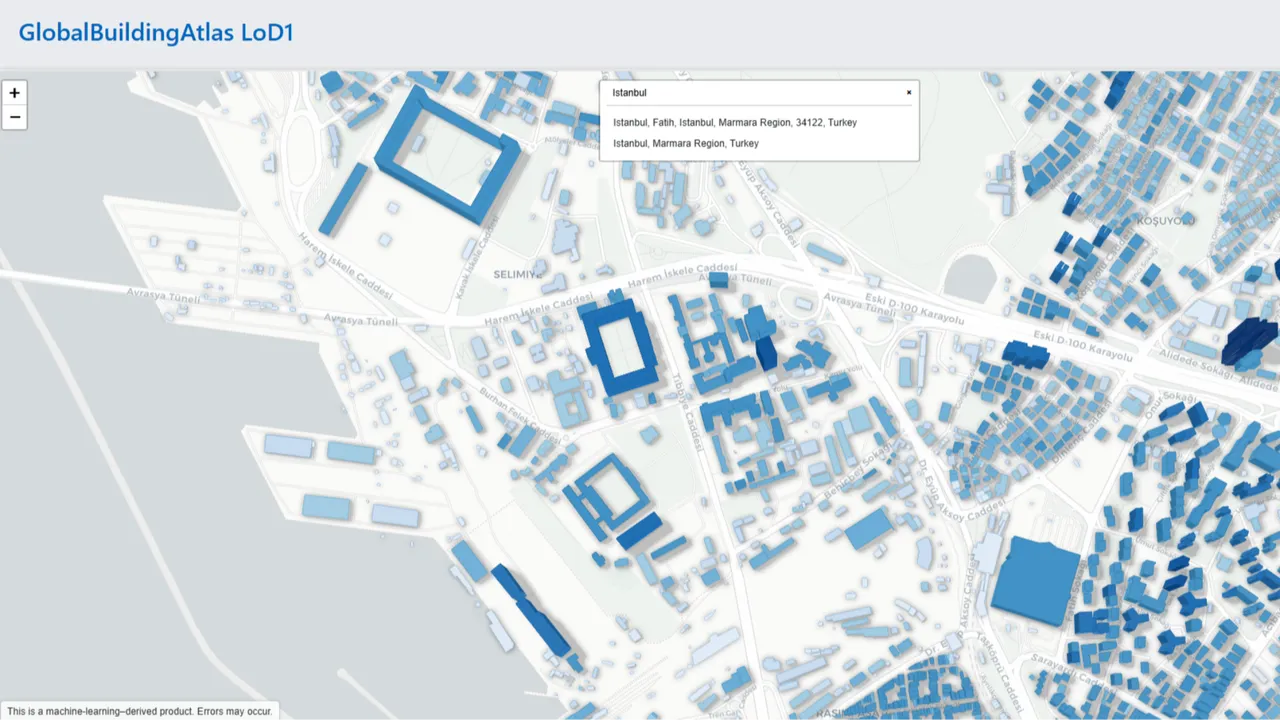Zoom in with the plus button

(x=14, y=92)
